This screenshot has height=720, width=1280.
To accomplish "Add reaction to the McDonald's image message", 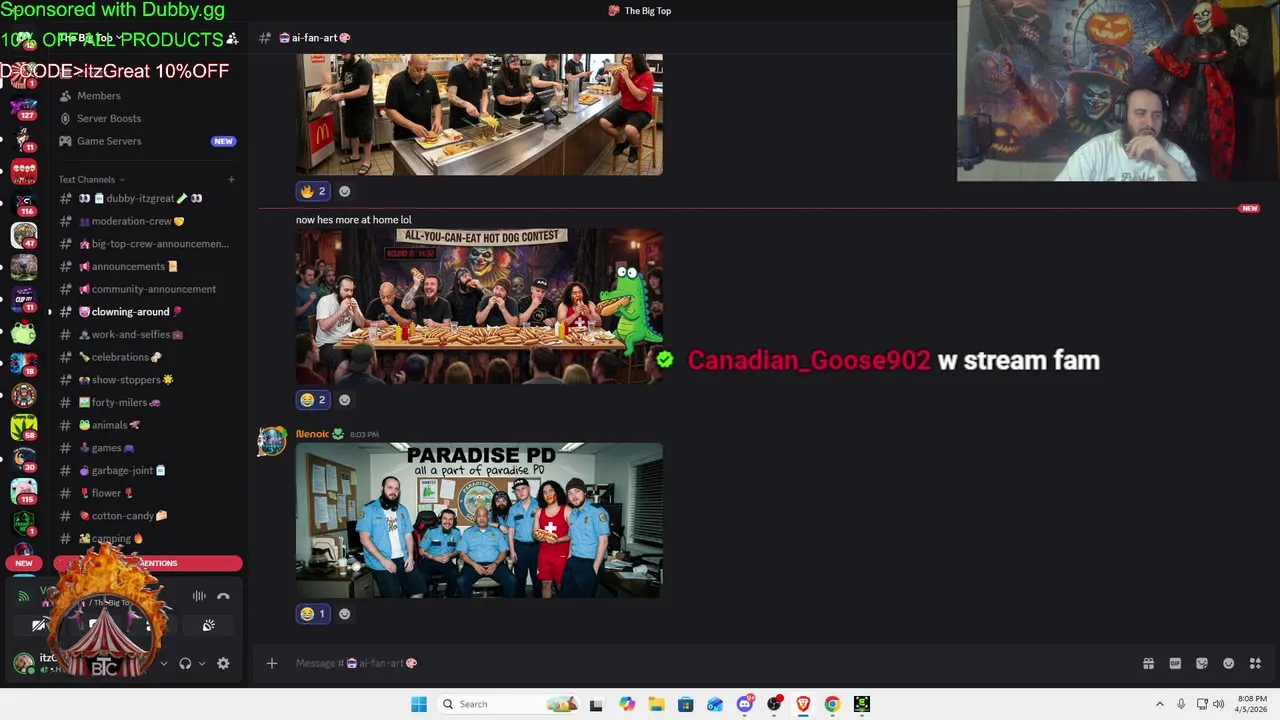I will (344, 191).
